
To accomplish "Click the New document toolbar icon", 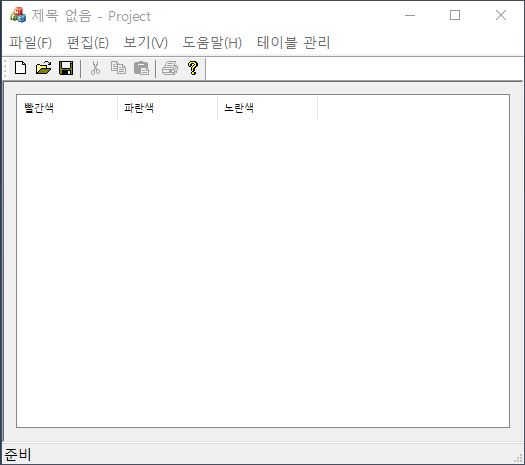I will [21, 68].
